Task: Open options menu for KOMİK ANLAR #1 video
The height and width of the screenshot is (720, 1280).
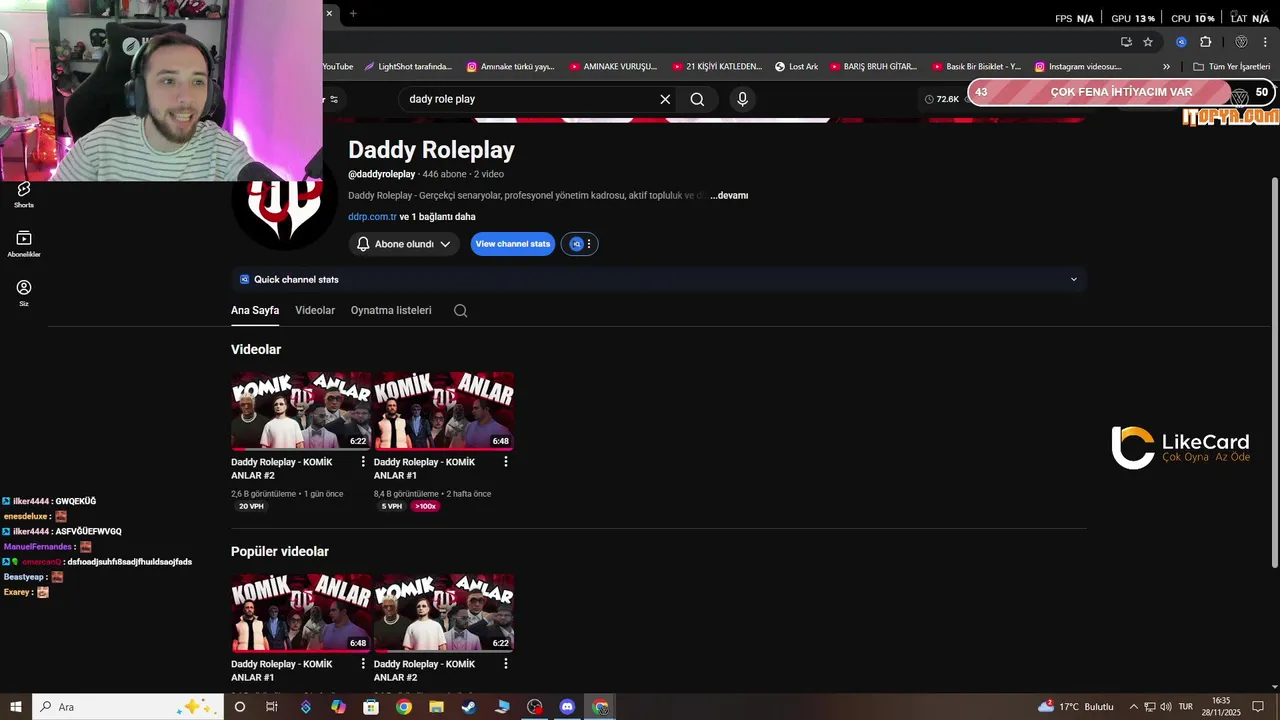Action: pos(506,462)
